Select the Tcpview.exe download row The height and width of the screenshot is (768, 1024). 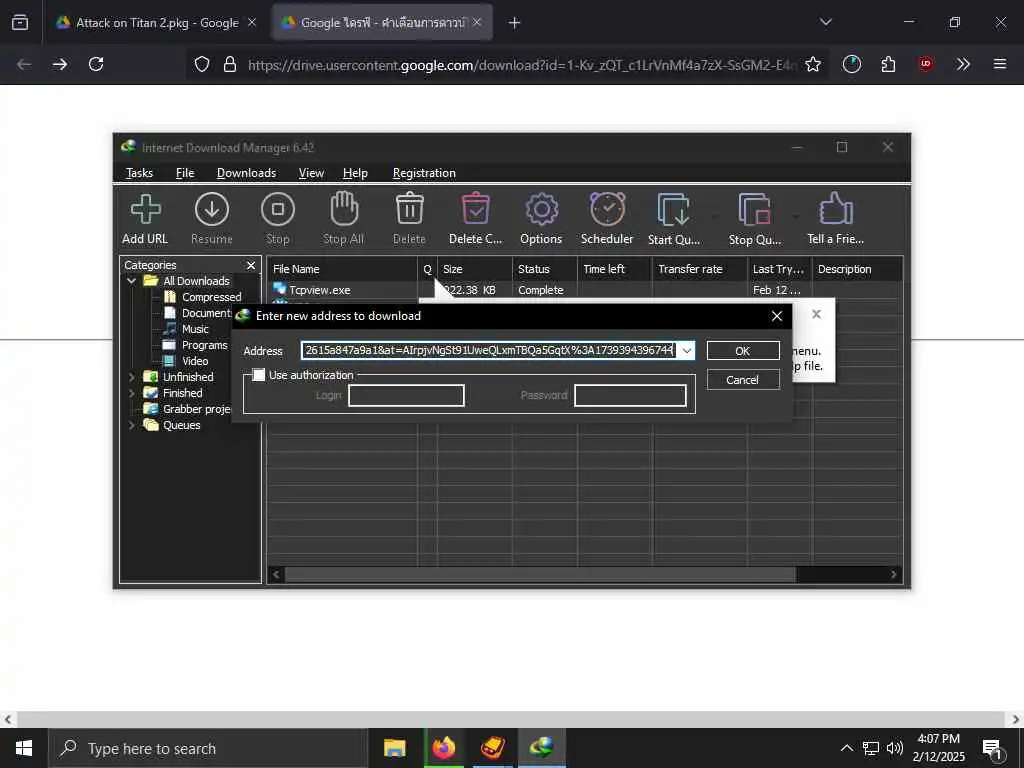point(584,290)
